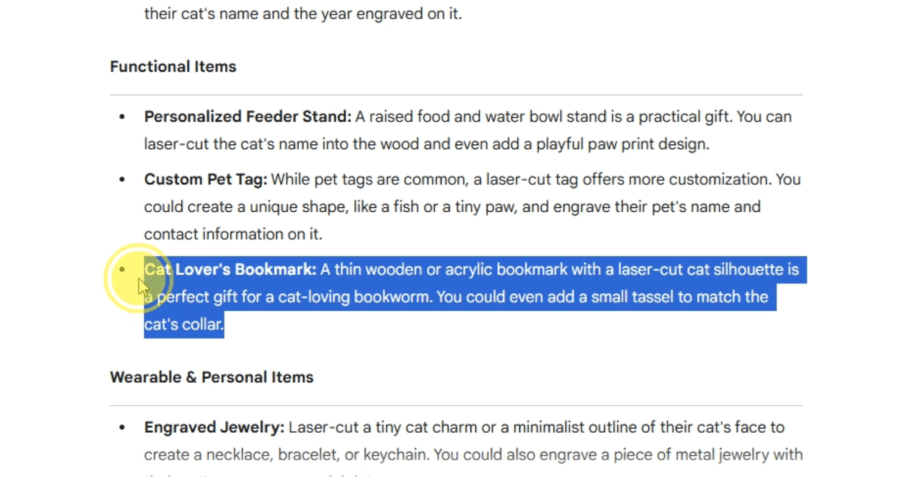Click the text "contact information on it"
The width and height of the screenshot is (910, 477).
tap(233, 234)
